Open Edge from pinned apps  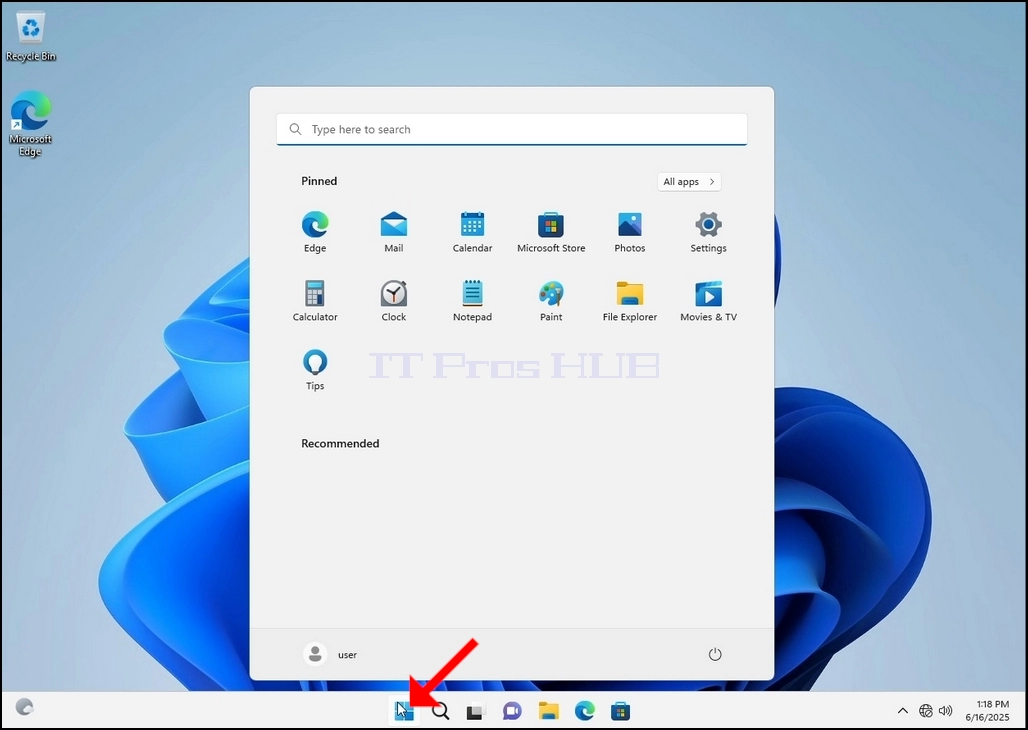[x=315, y=232]
